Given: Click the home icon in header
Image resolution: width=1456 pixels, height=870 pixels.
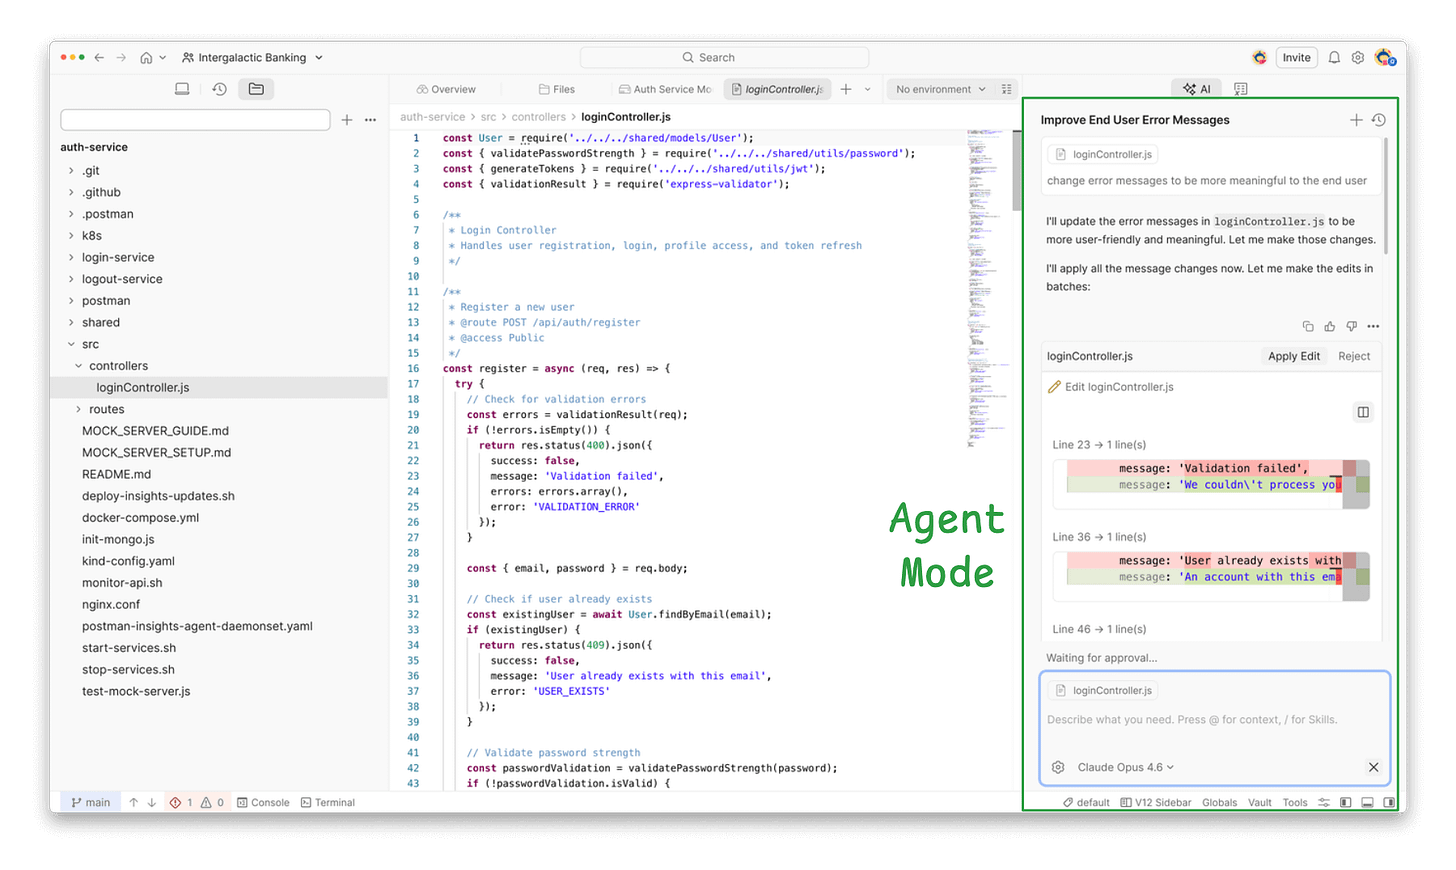Looking at the screenshot, I should 146,58.
